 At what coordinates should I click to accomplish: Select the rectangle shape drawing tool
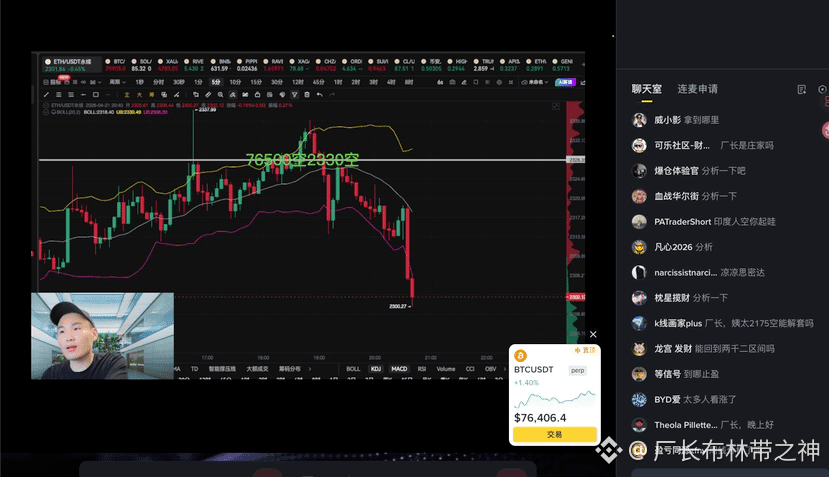[x=96, y=95]
